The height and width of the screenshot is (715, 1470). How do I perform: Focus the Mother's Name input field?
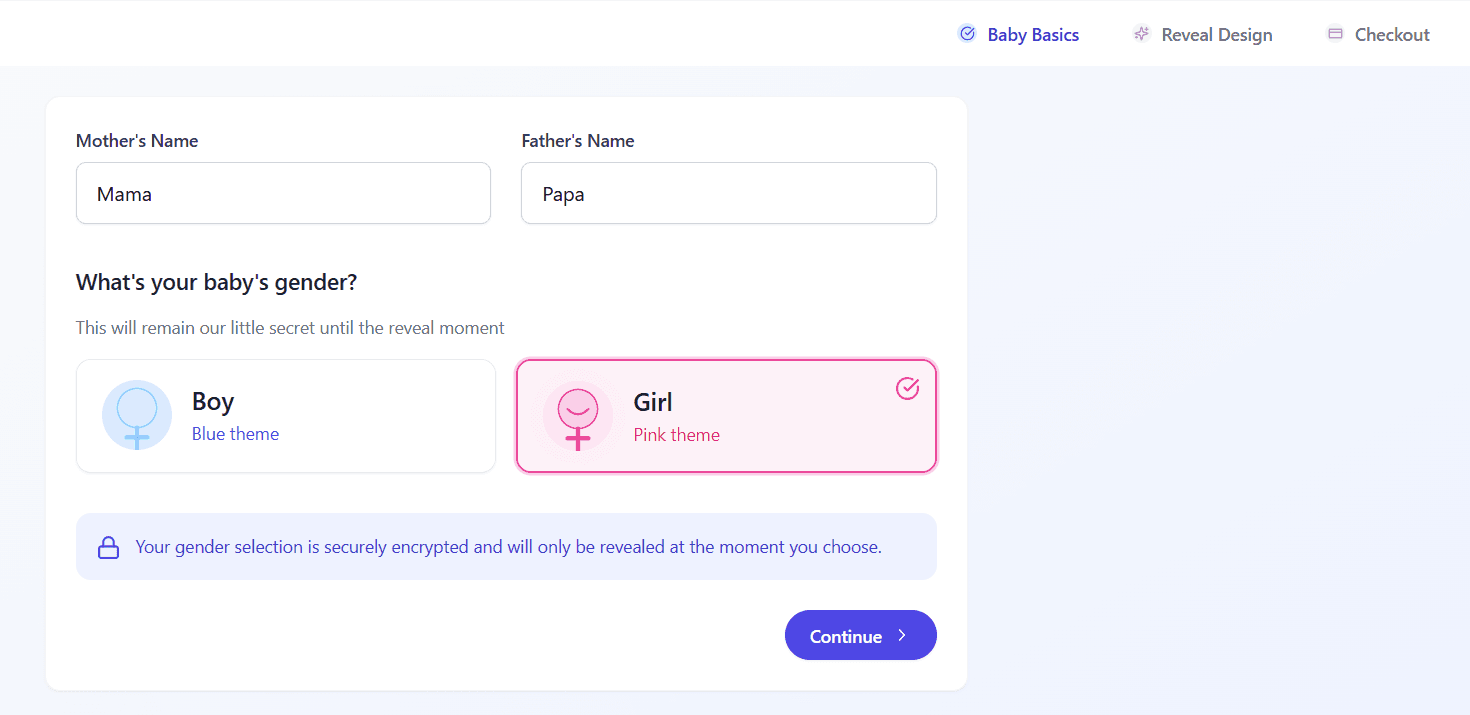point(283,194)
